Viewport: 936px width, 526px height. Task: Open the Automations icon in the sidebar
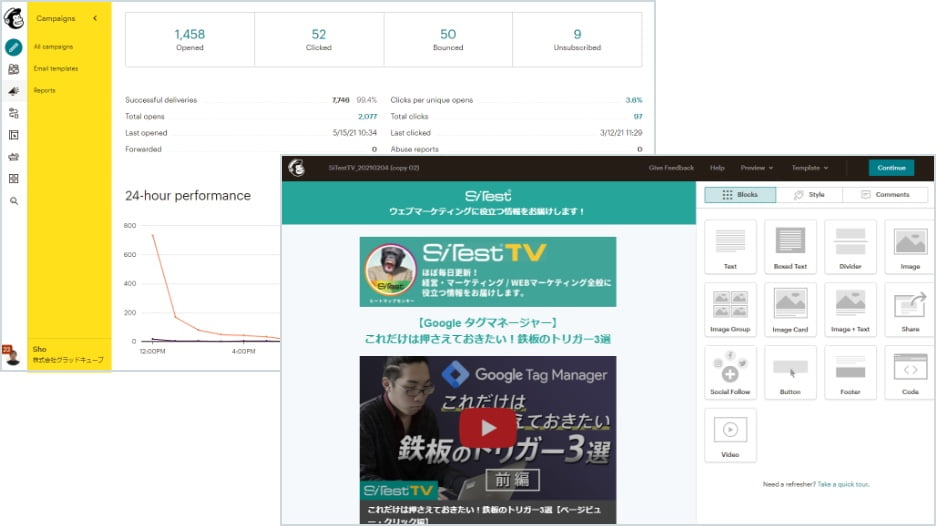point(14,113)
